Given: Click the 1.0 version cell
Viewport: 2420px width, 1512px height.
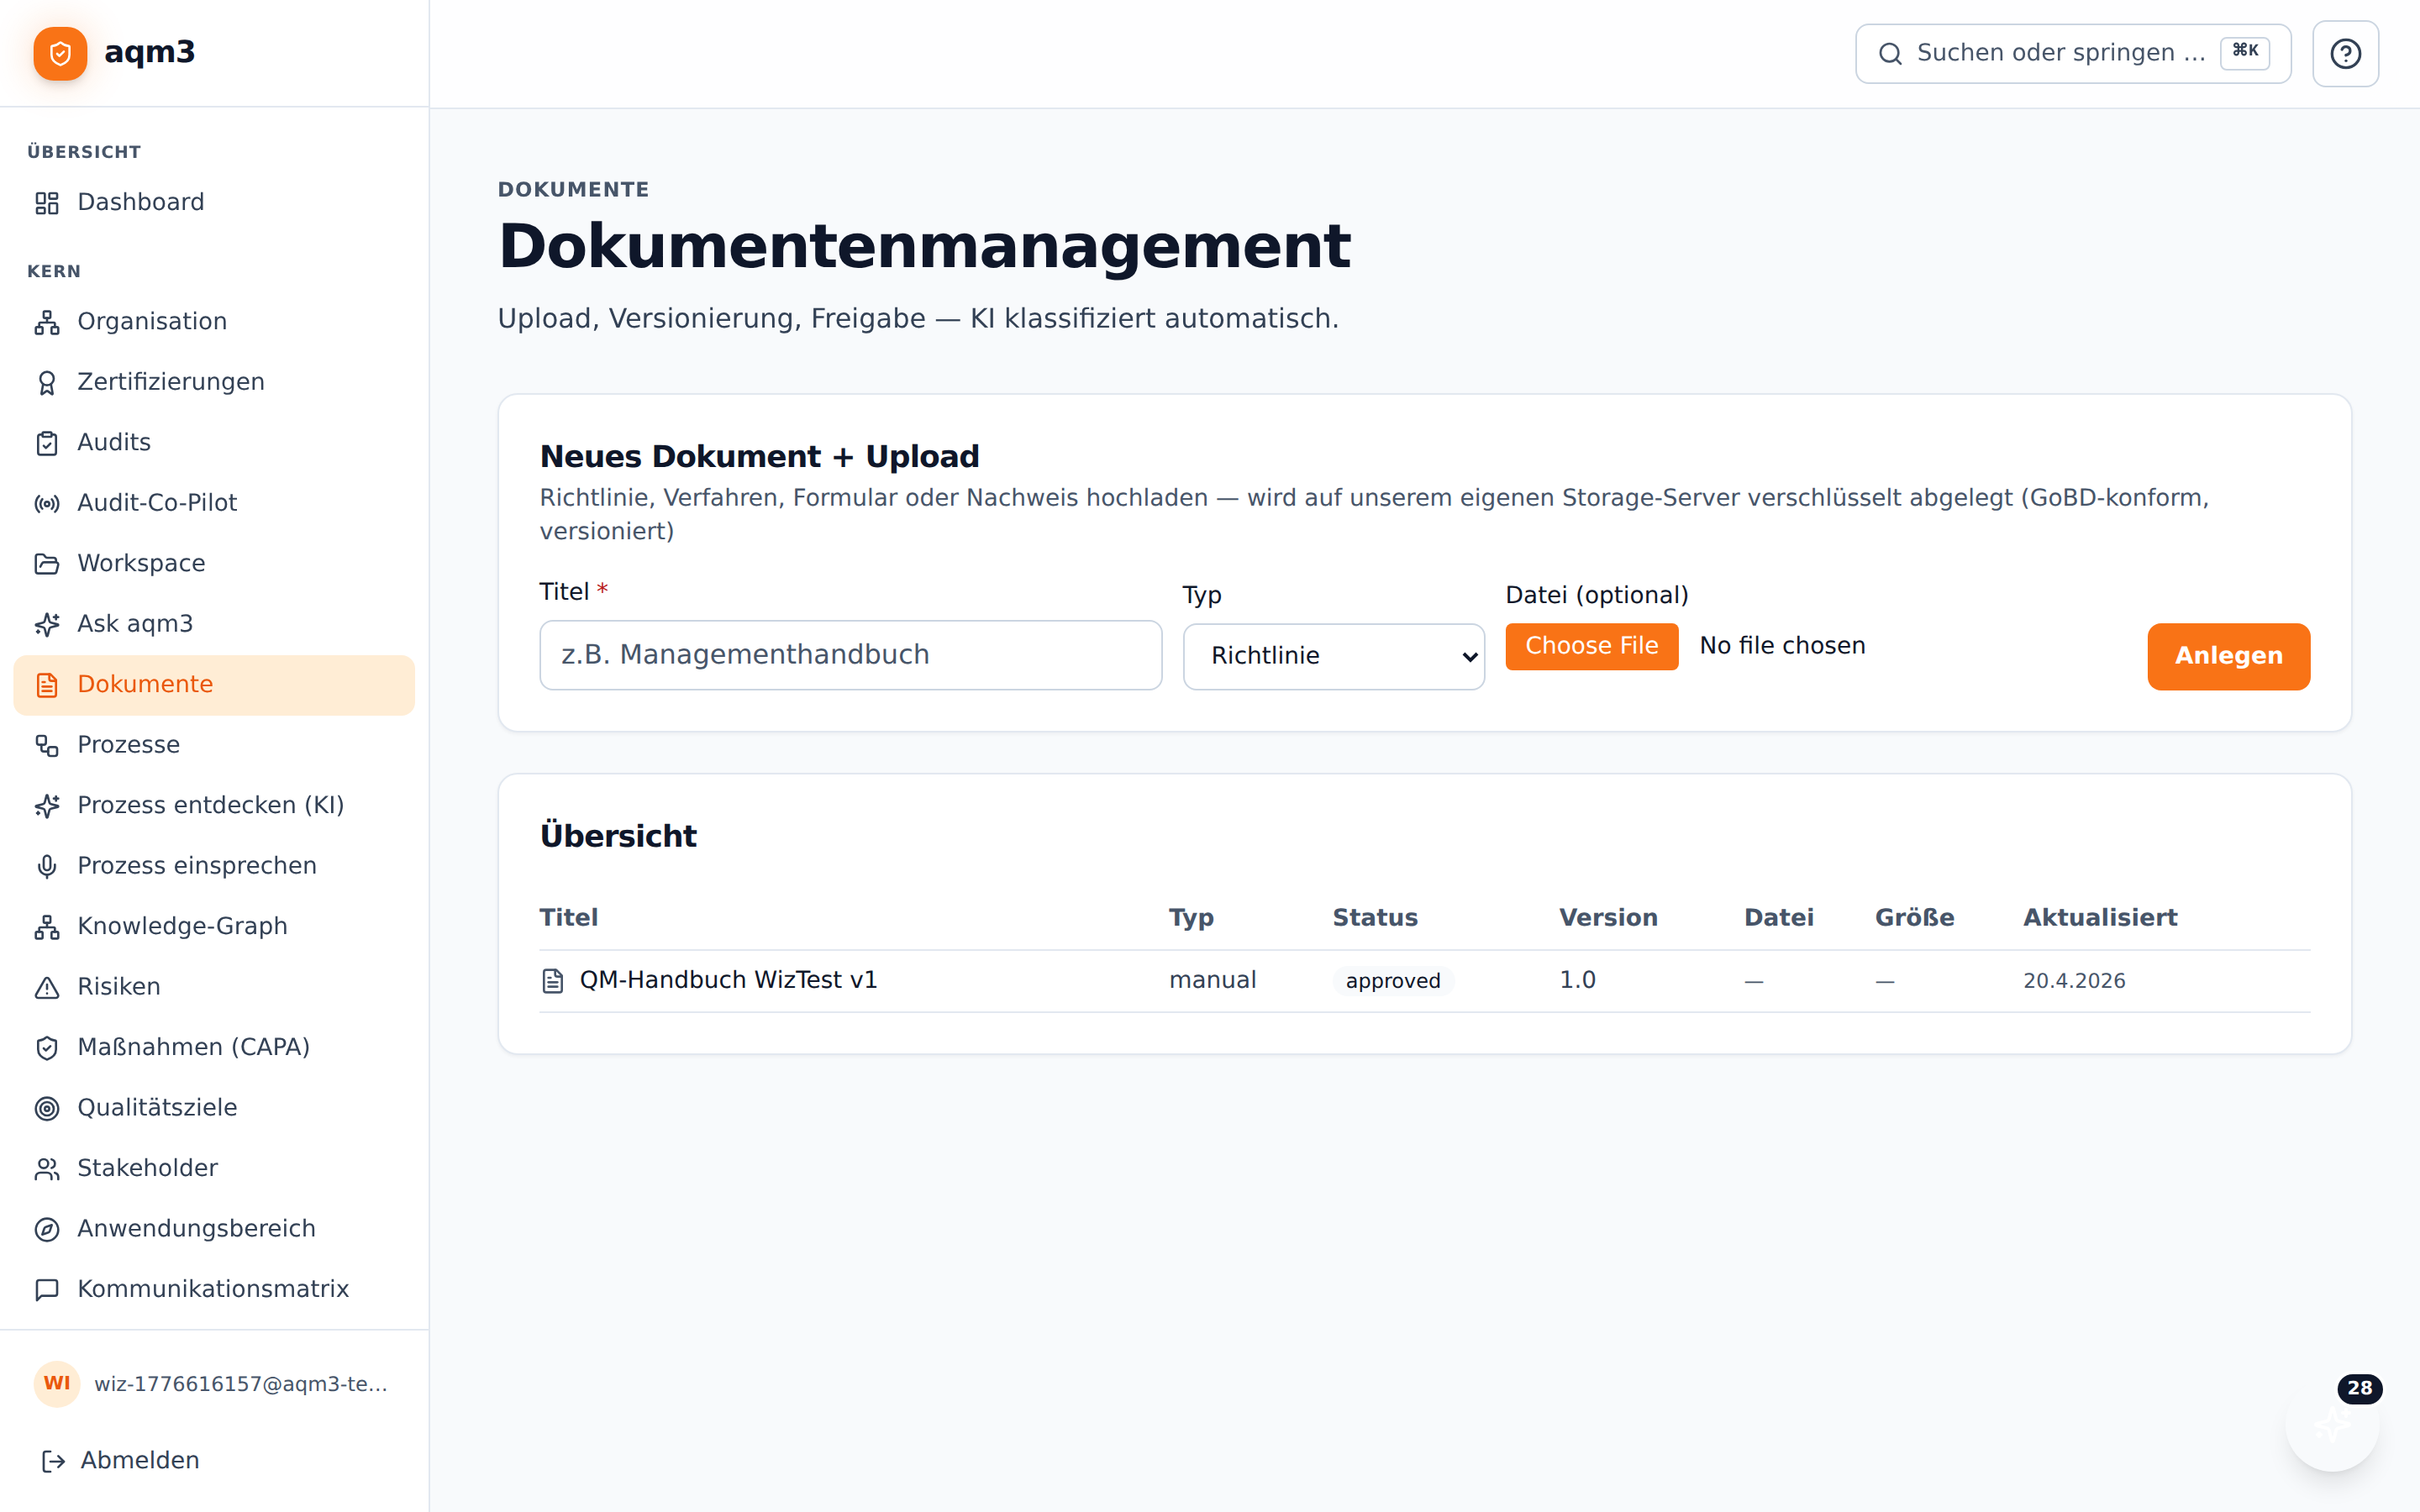Looking at the screenshot, I should 1577,981.
